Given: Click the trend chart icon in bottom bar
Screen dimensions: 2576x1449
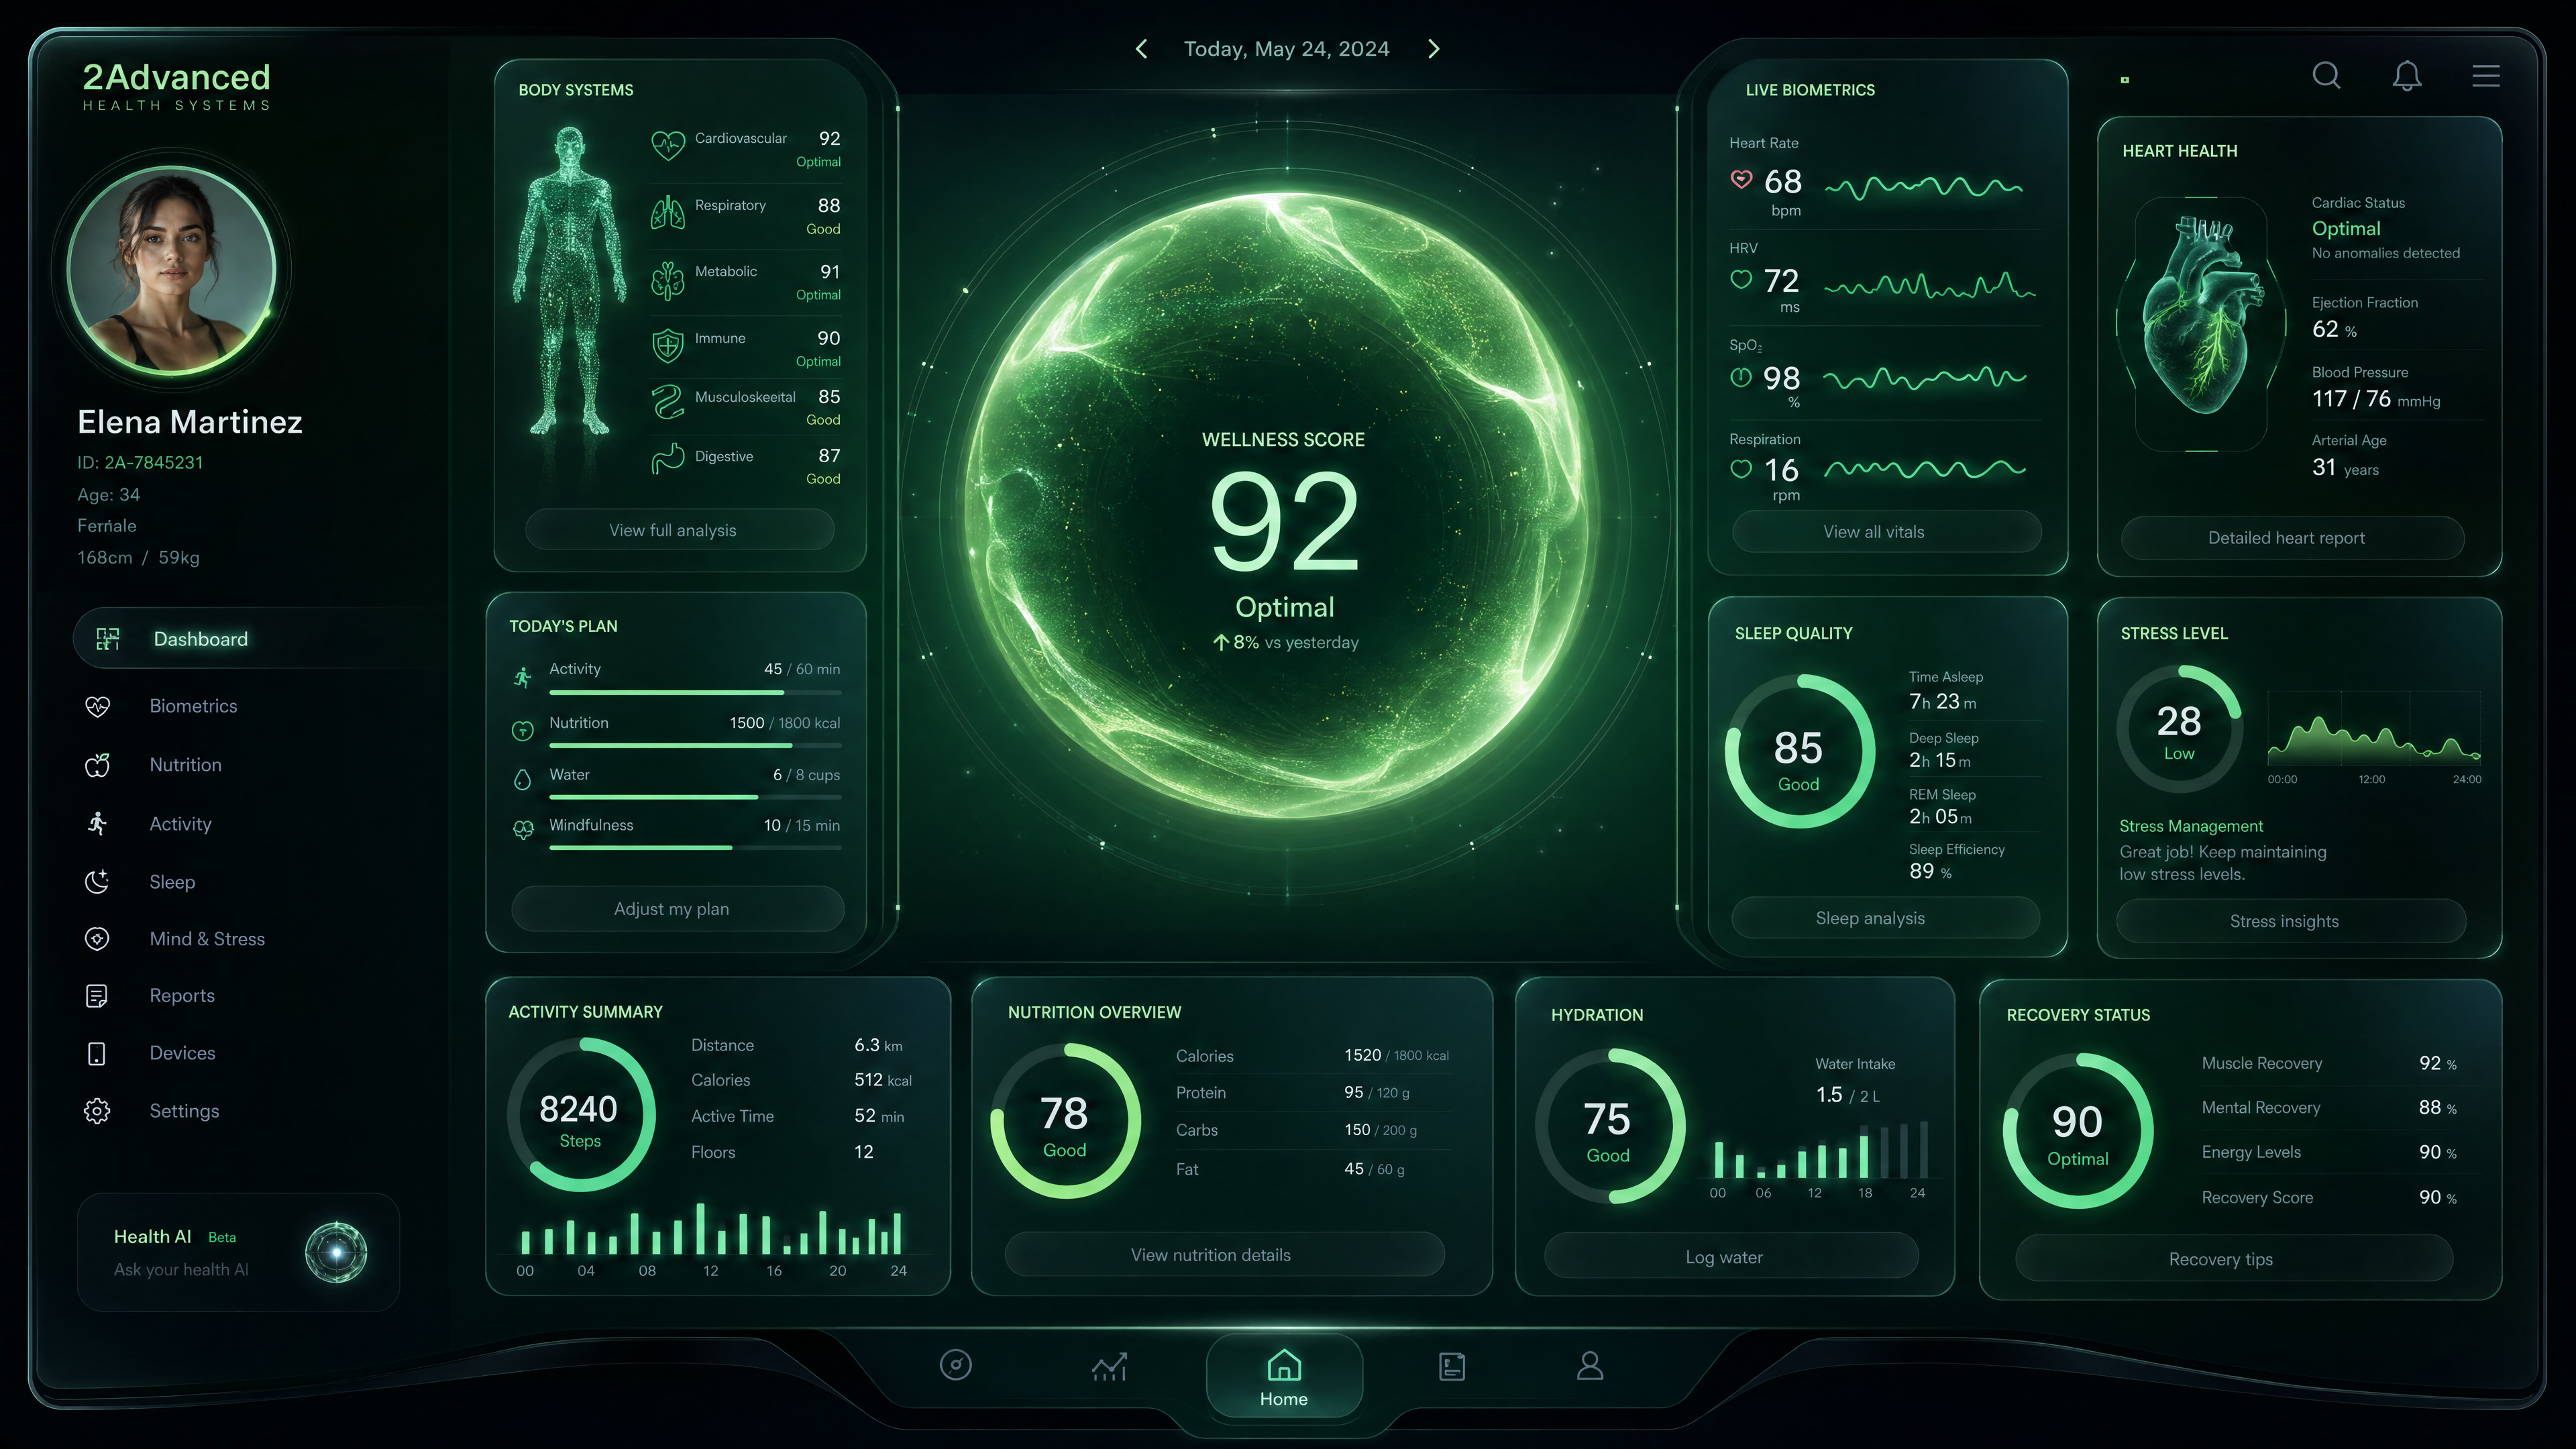Looking at the screenshot, I should point(1109,1366).
